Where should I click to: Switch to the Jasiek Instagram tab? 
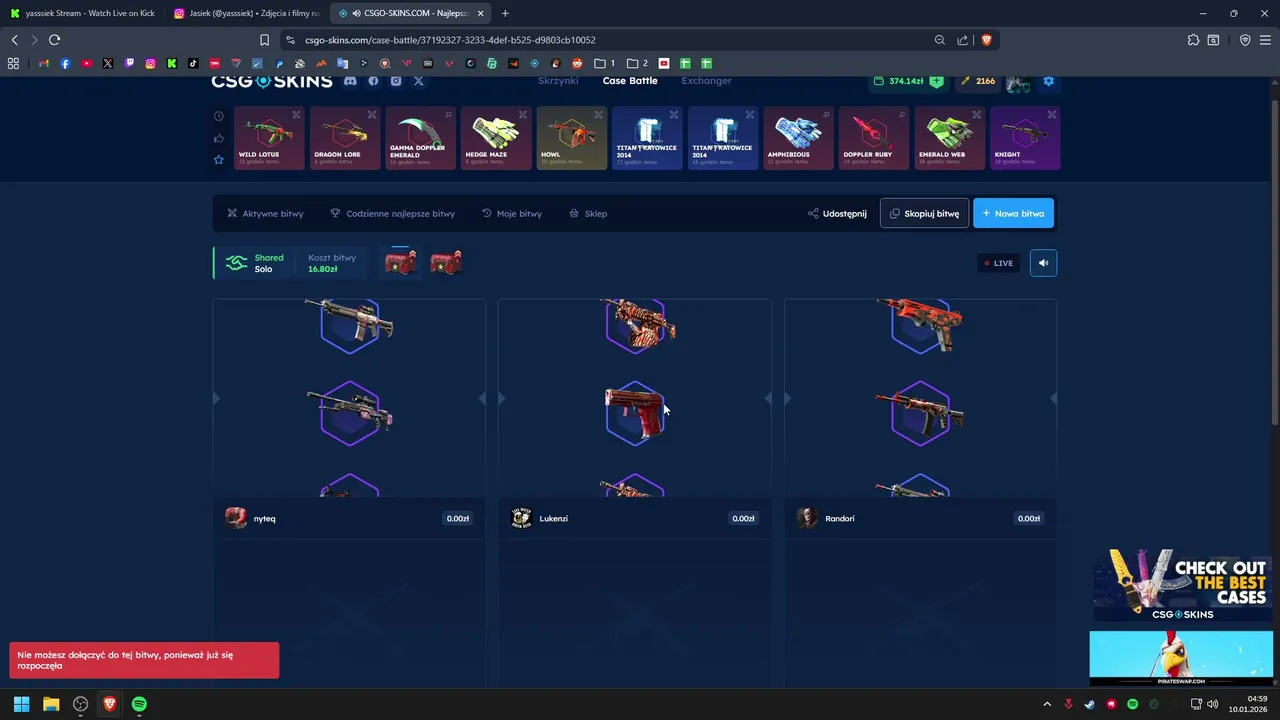247,13
